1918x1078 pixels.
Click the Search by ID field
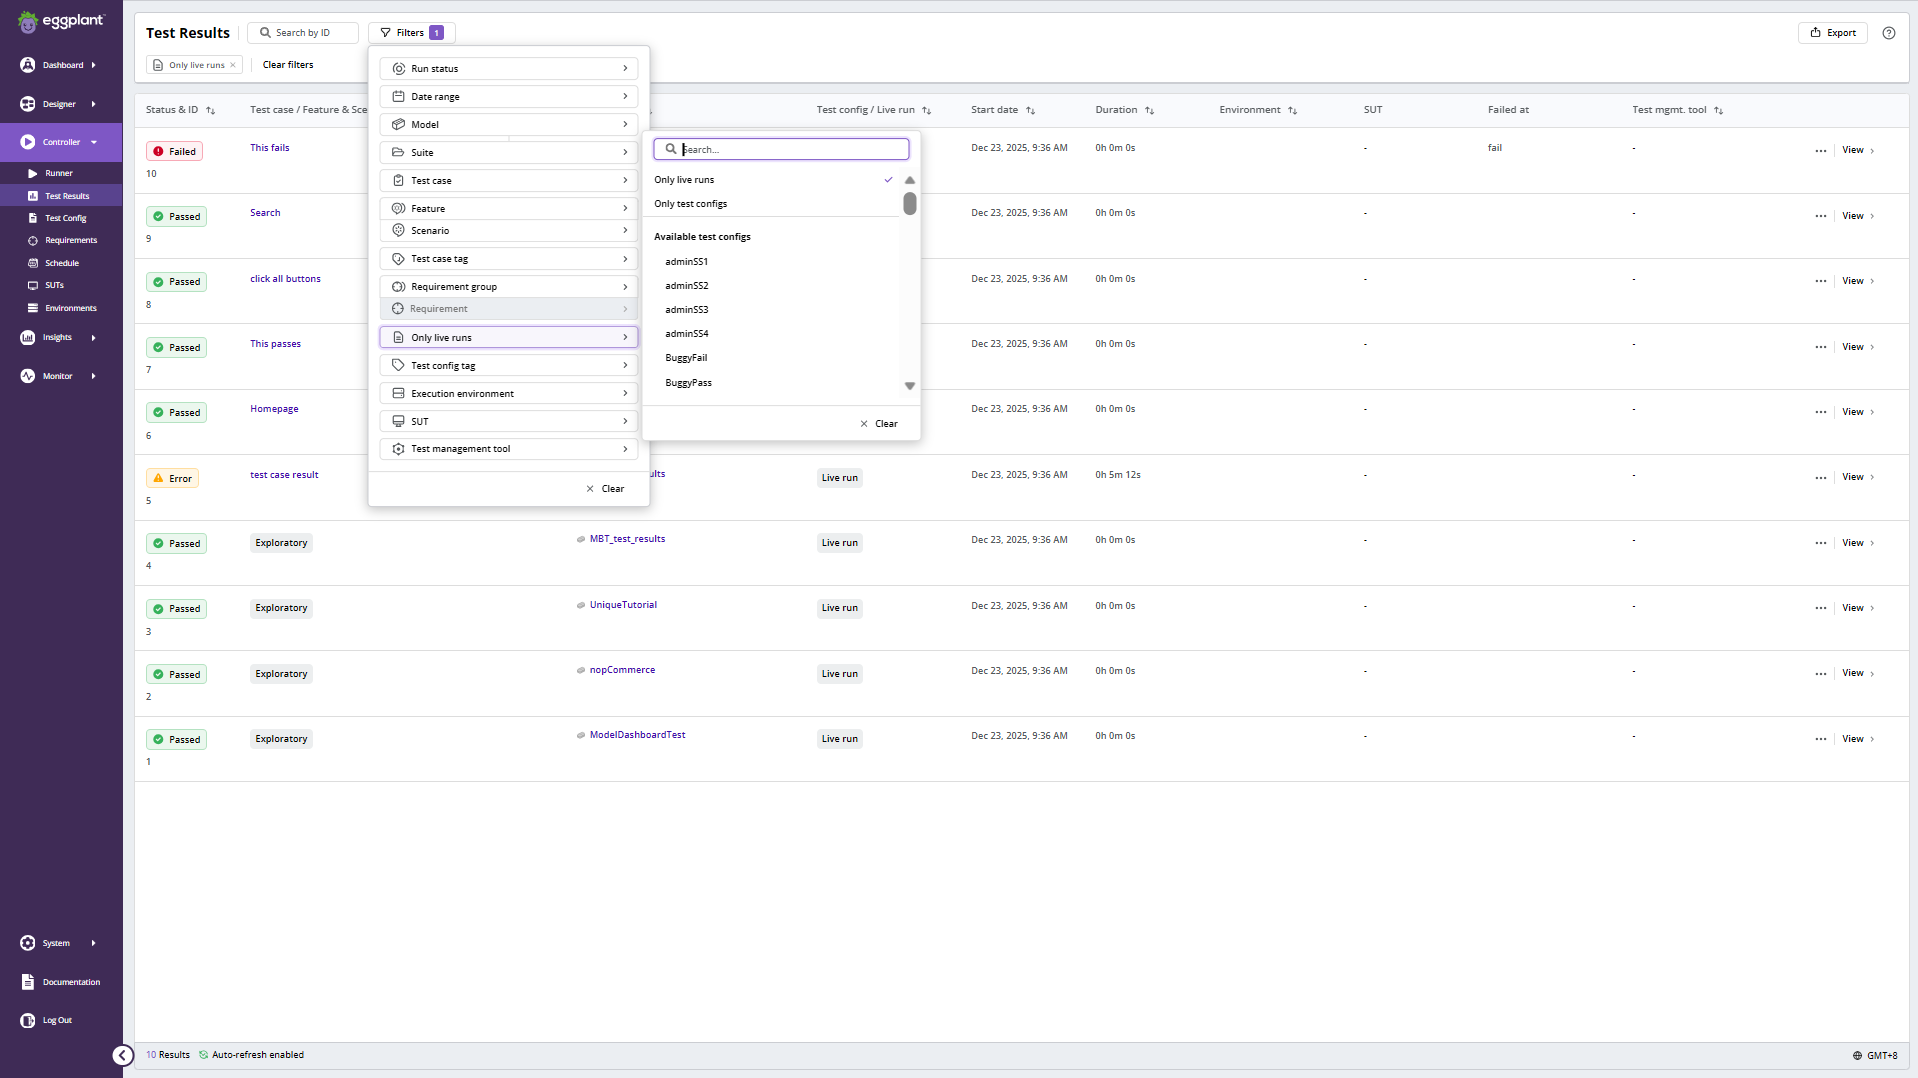(303, 33)
